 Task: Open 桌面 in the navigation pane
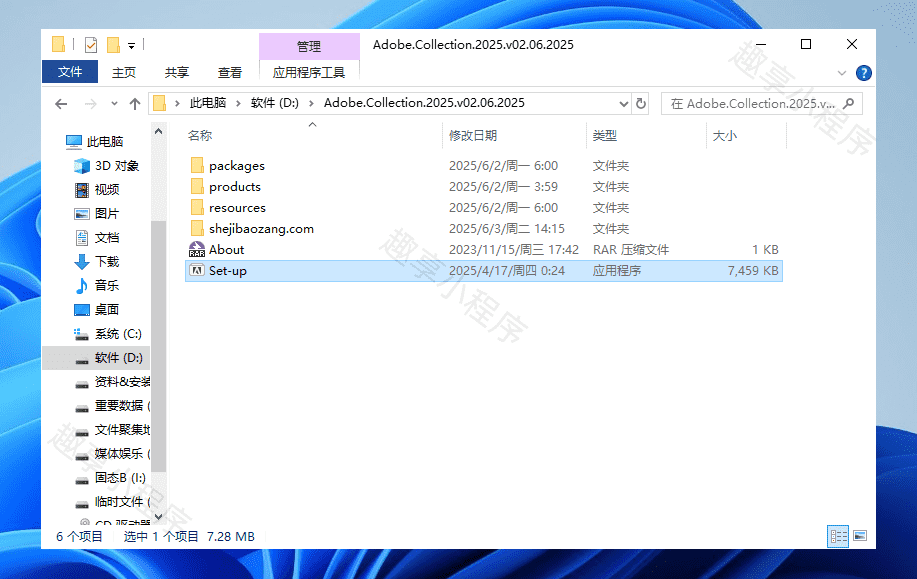pyautogui.click(x=107, y=309)
